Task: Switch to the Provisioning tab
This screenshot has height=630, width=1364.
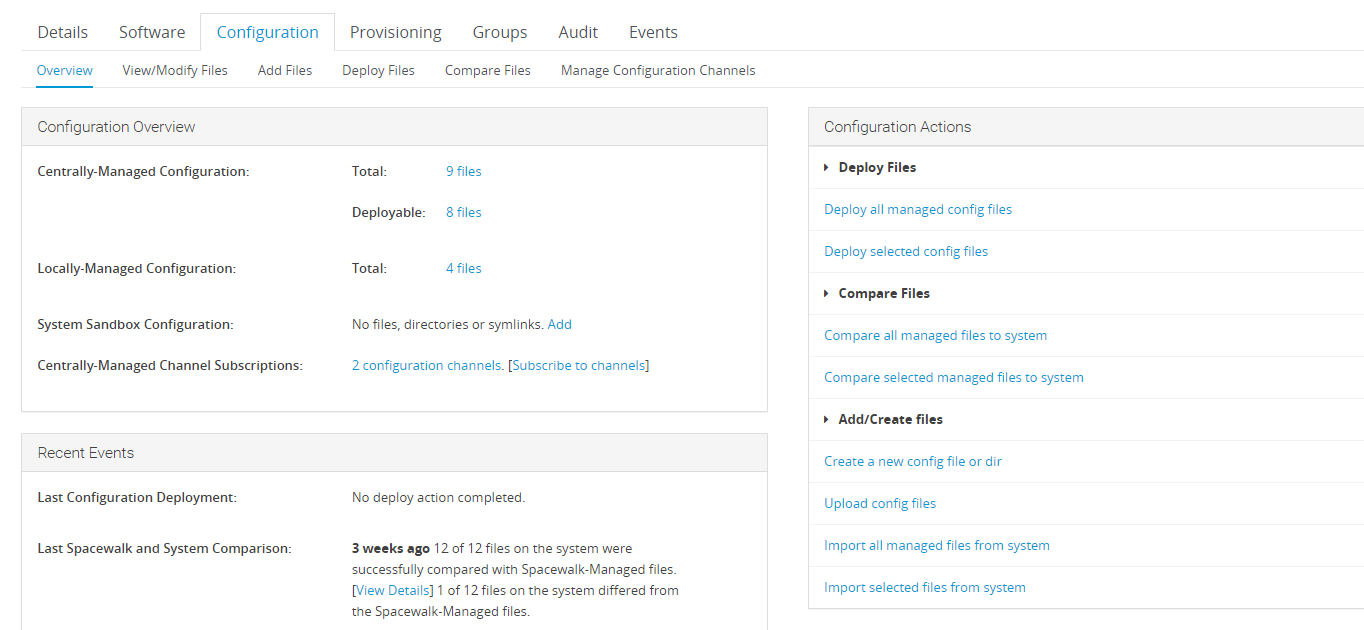Action: click(395, 31)
